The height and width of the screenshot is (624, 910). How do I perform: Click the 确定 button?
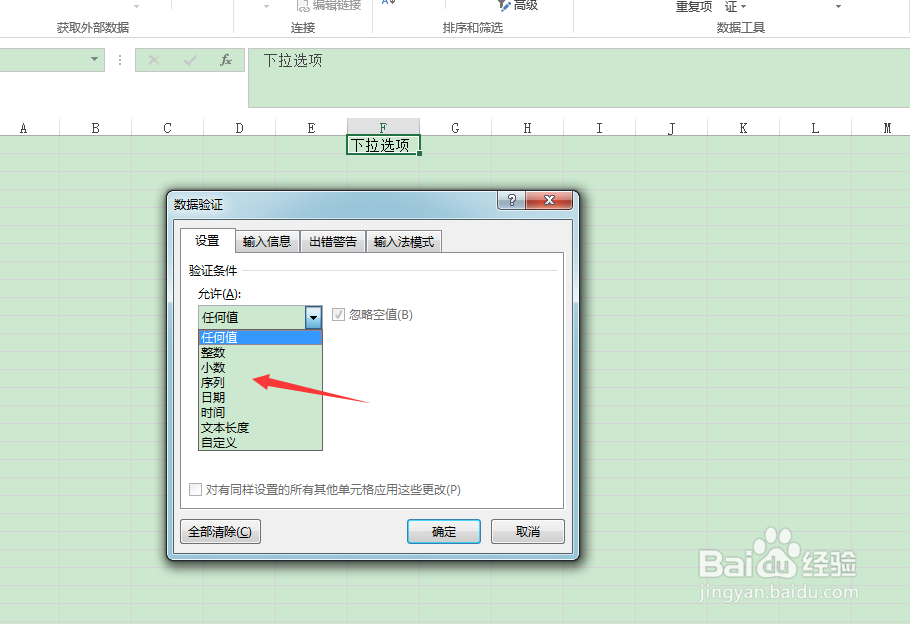coord(444,532)
